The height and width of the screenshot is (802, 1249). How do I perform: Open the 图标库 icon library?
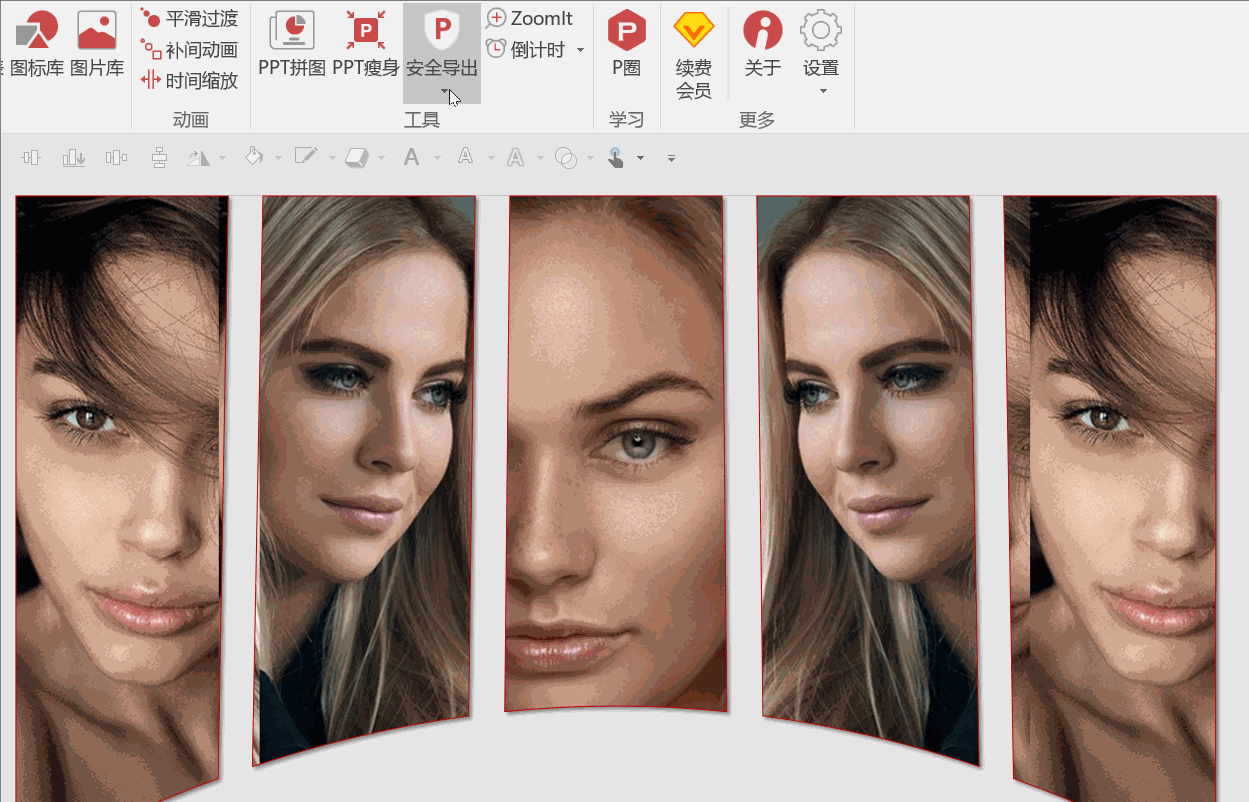(x=38, y=45)
